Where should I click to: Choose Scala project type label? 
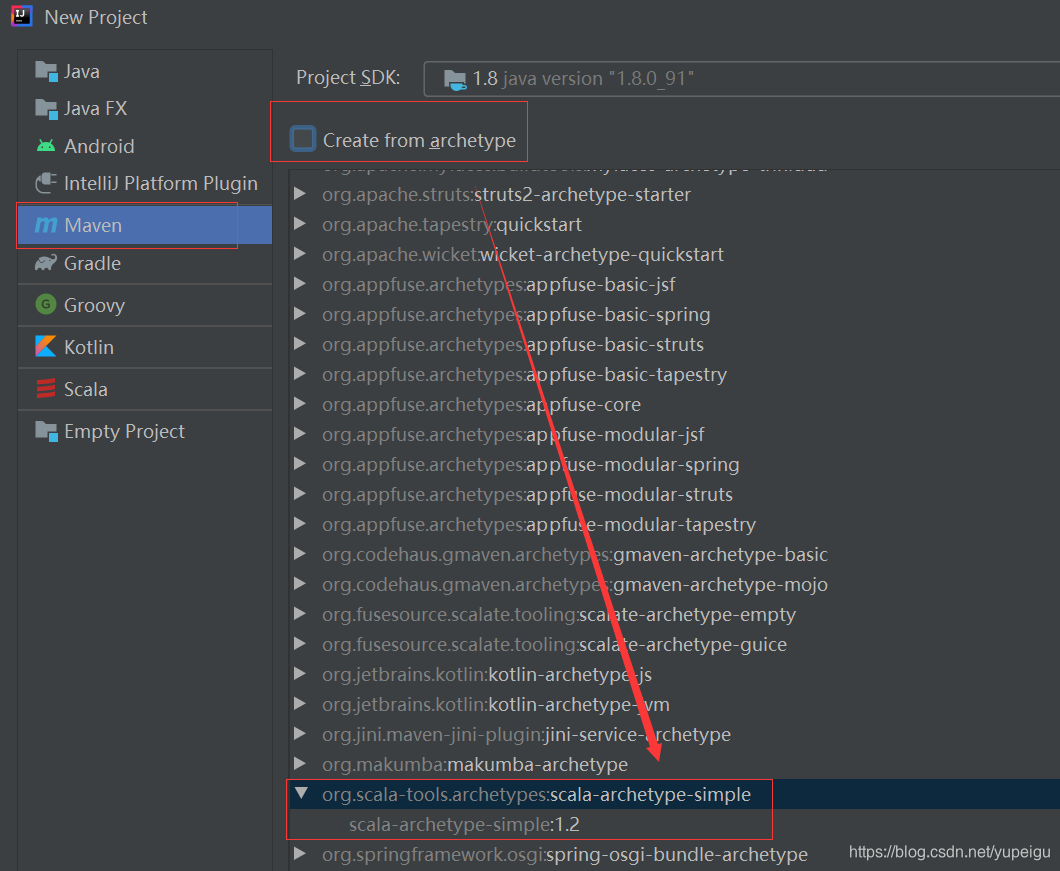point(86,389)
